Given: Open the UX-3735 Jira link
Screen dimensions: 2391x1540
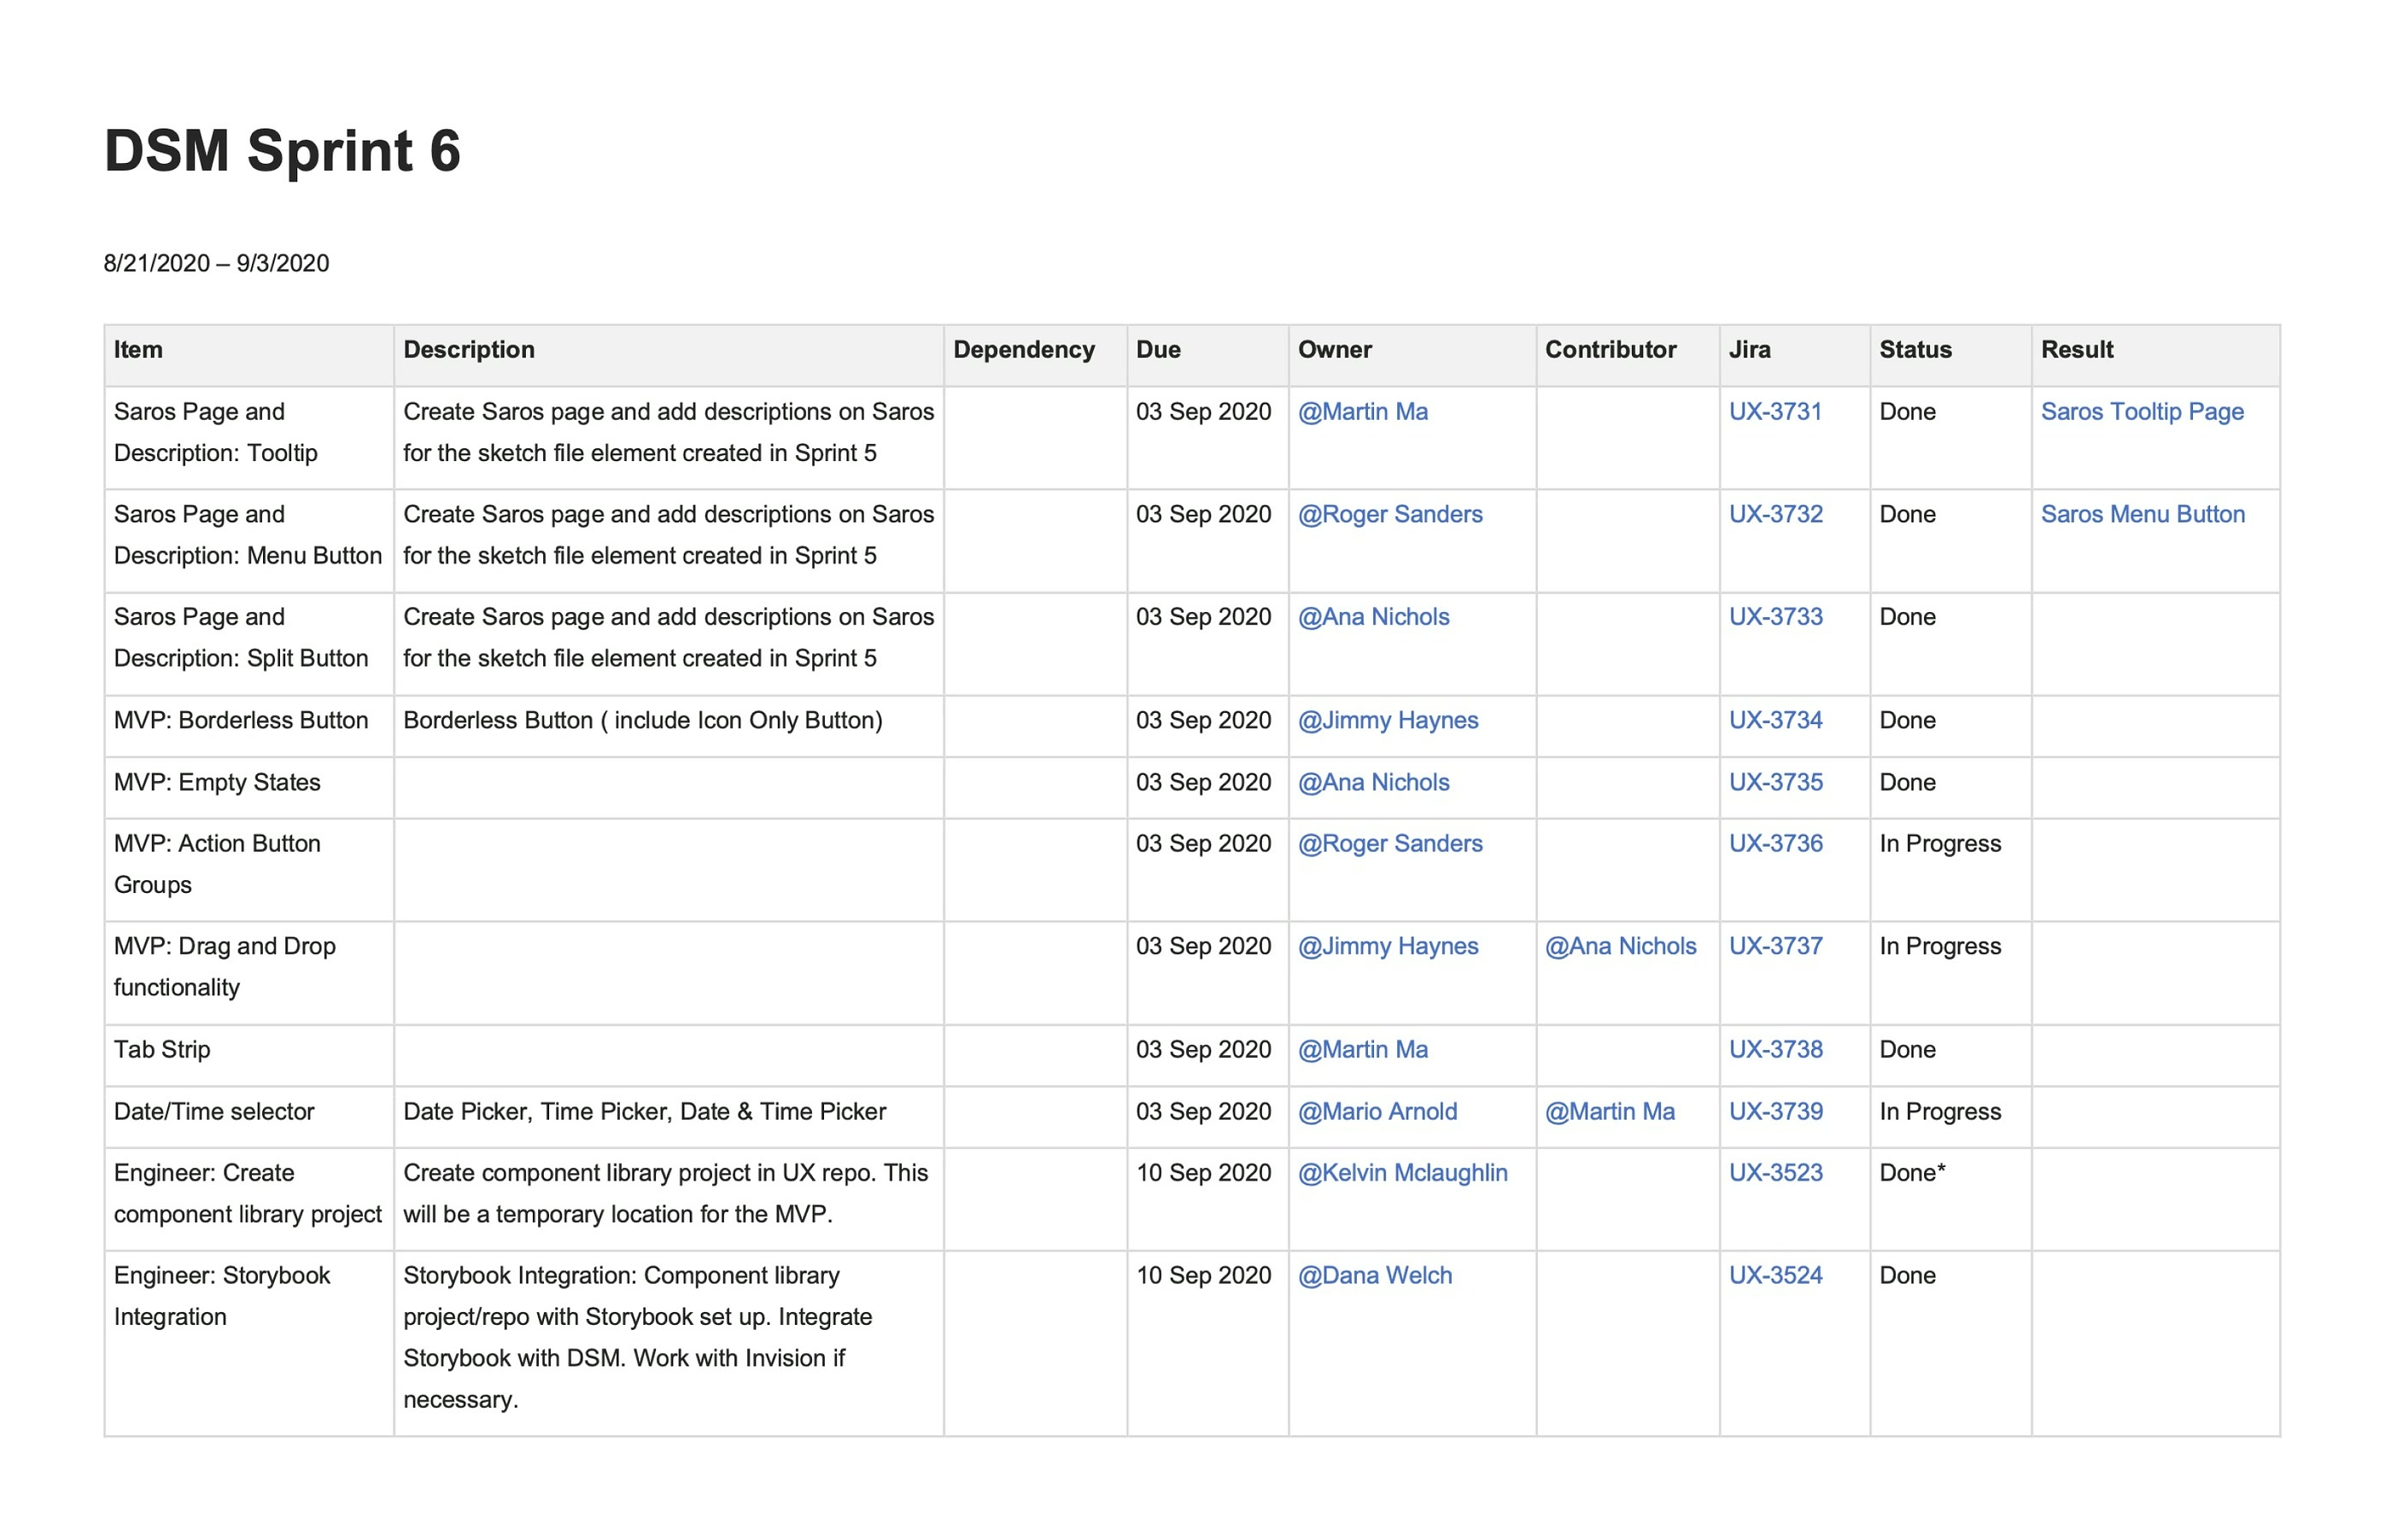Looking at the screenshot, I should 1775,782.
